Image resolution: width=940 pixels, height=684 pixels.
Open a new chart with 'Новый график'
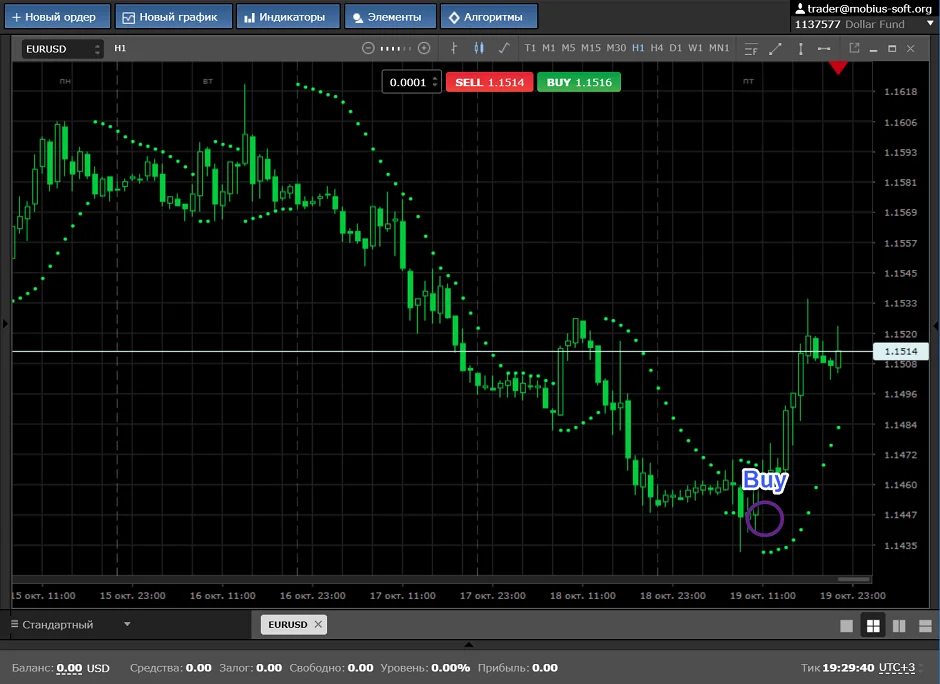(173, 17)
